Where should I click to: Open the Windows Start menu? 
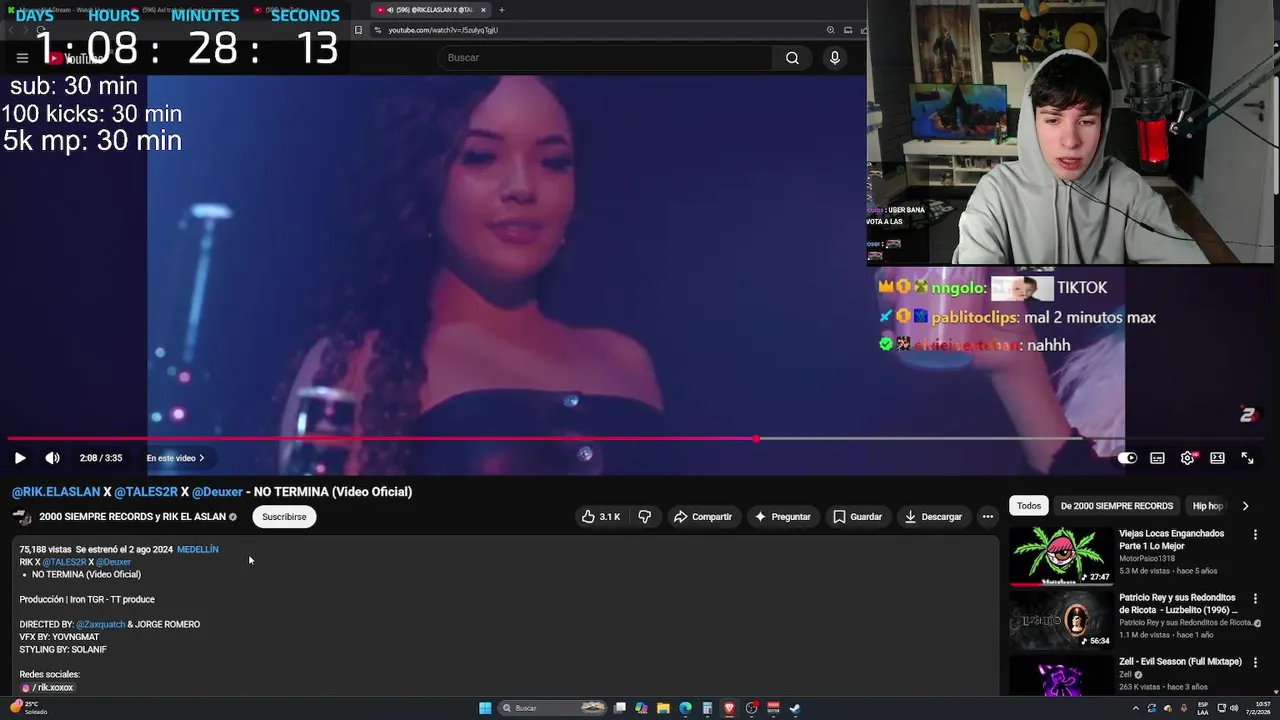tap(485, 708)
